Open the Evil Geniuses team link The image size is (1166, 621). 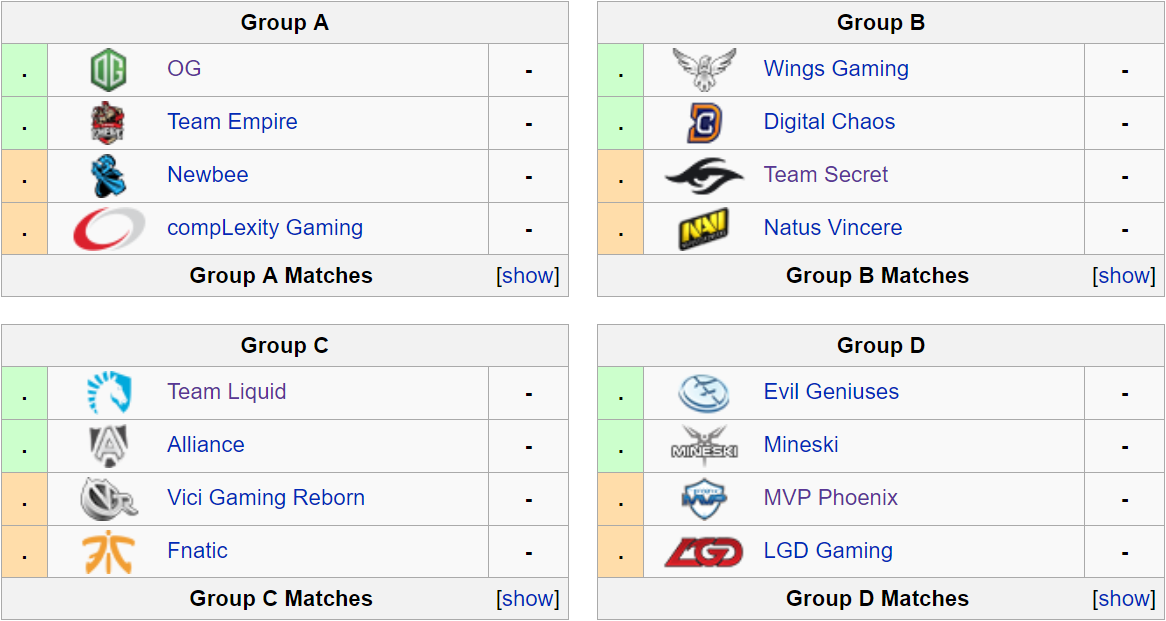pyautogui.click(x=831, y=392)
